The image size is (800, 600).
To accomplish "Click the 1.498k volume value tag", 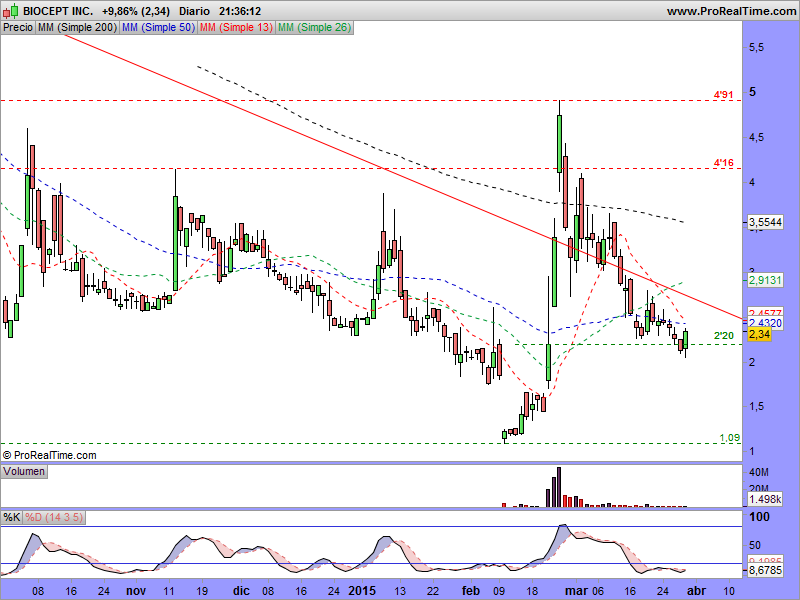I will click(x=765, y=499).
